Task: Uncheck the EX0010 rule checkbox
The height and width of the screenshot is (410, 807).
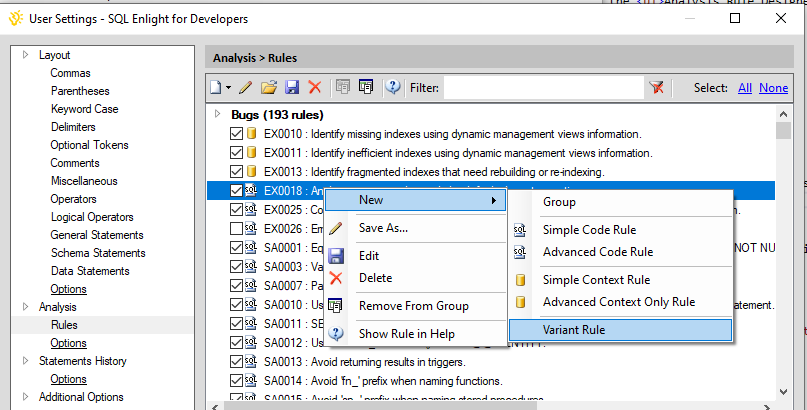Action: click(236, 134)
